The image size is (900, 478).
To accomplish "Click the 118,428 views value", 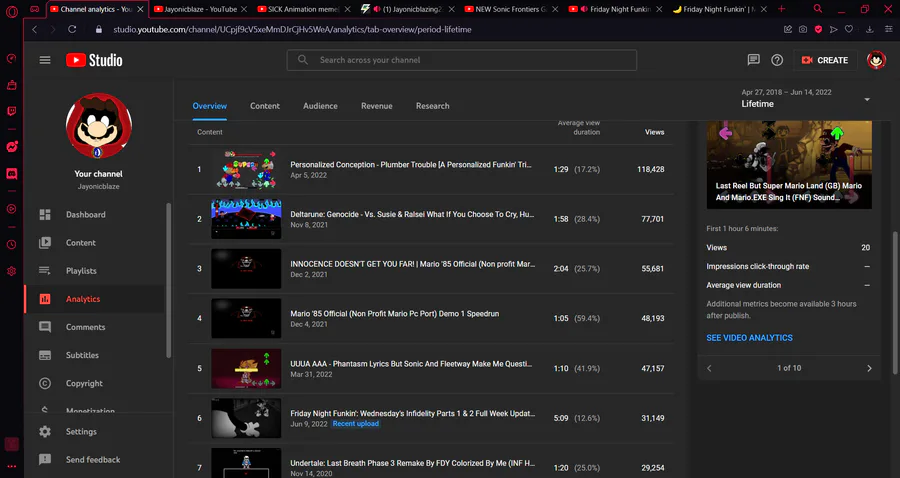I will pyautogui.click(x=650, y=169).
